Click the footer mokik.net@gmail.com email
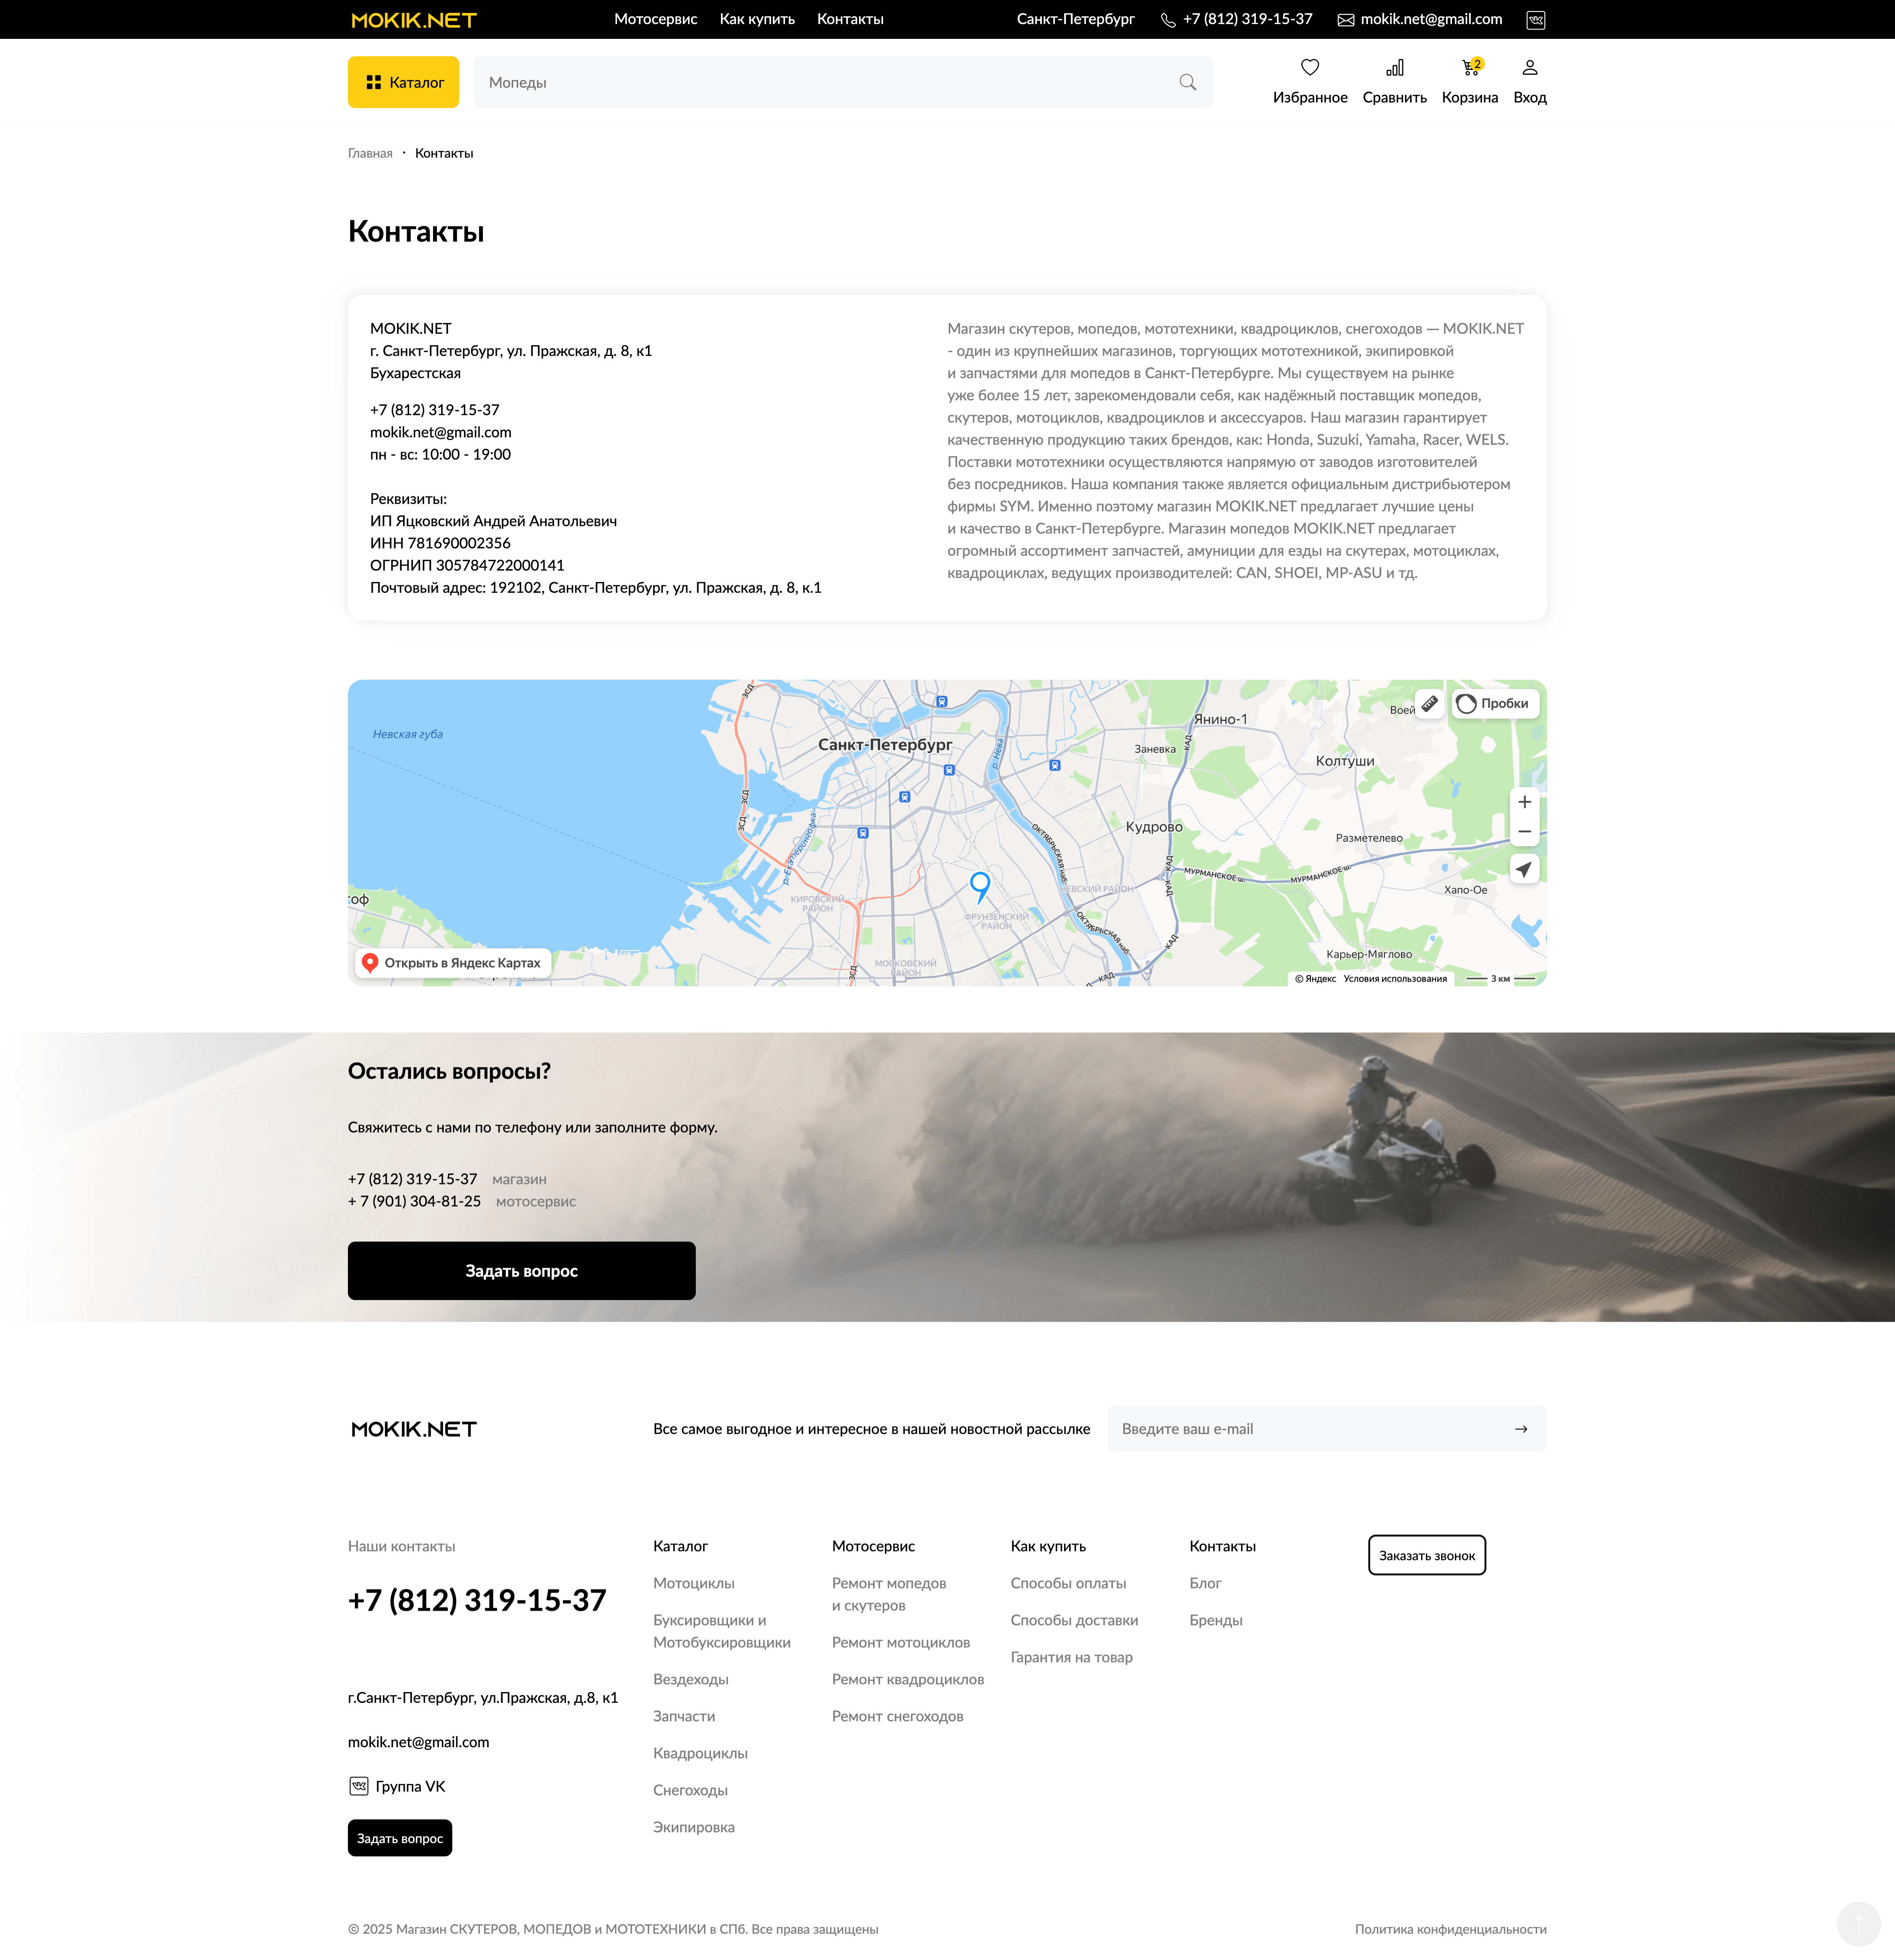Screen dimensions: 1895x1960 point(419,1742)
